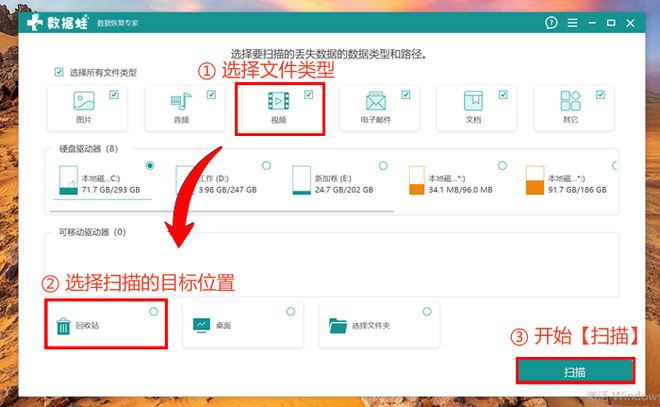Select the 91.7 GB/186 GB disk icon
The height and width of the screenshot is (407, 660).
coord(535,180)
